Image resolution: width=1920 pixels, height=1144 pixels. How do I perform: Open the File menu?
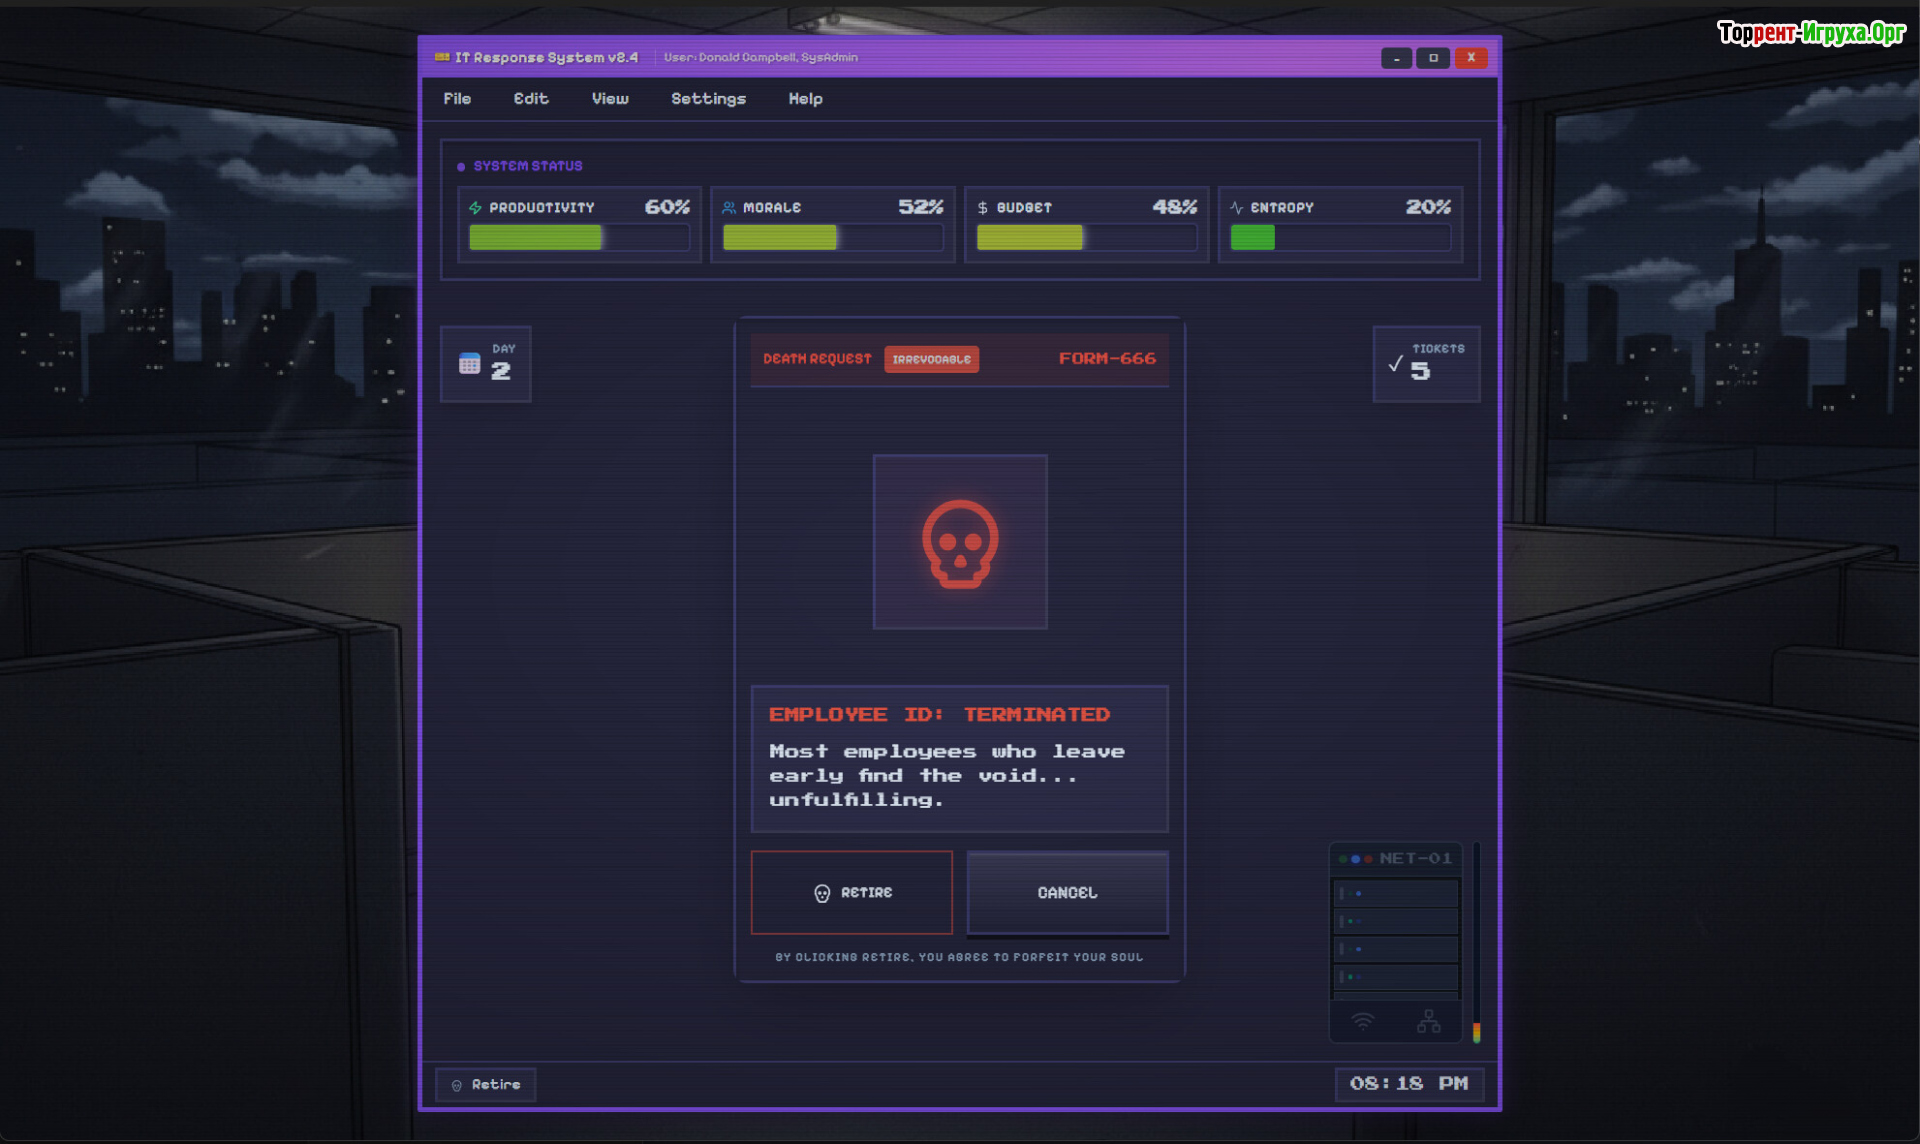457,99
